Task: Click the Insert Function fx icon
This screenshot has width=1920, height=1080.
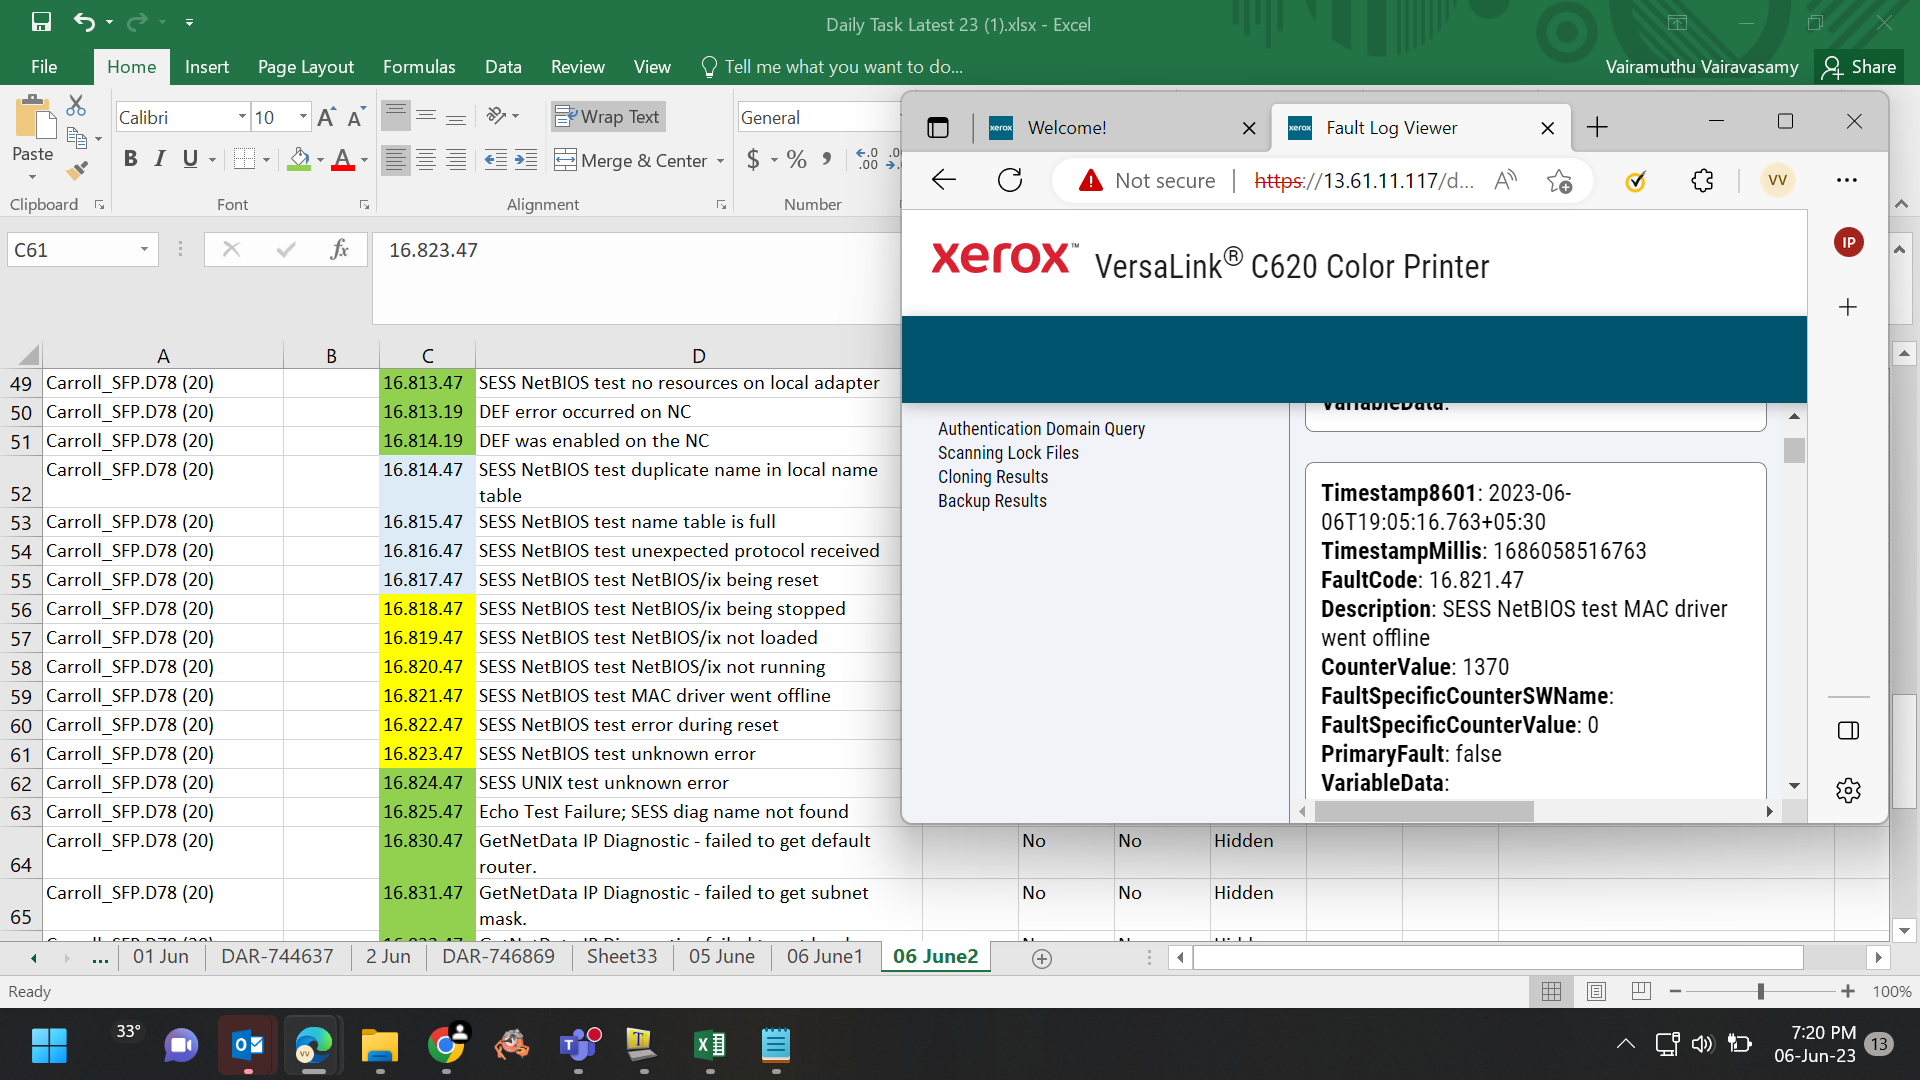Action: point(339,249)
